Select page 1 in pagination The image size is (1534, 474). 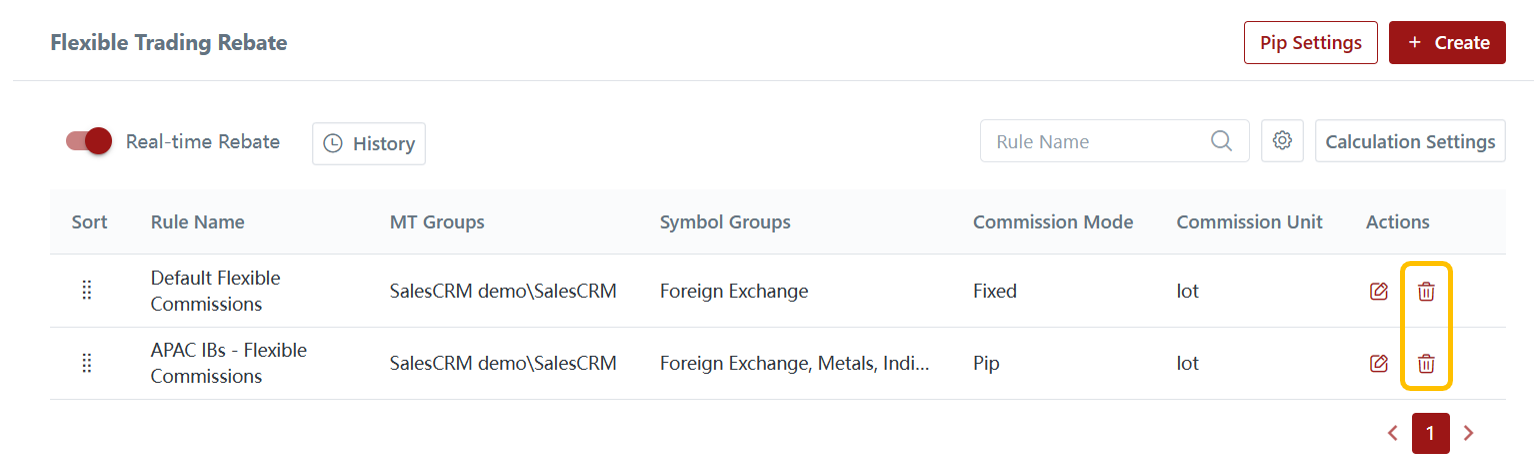[x=1430, y=433]
